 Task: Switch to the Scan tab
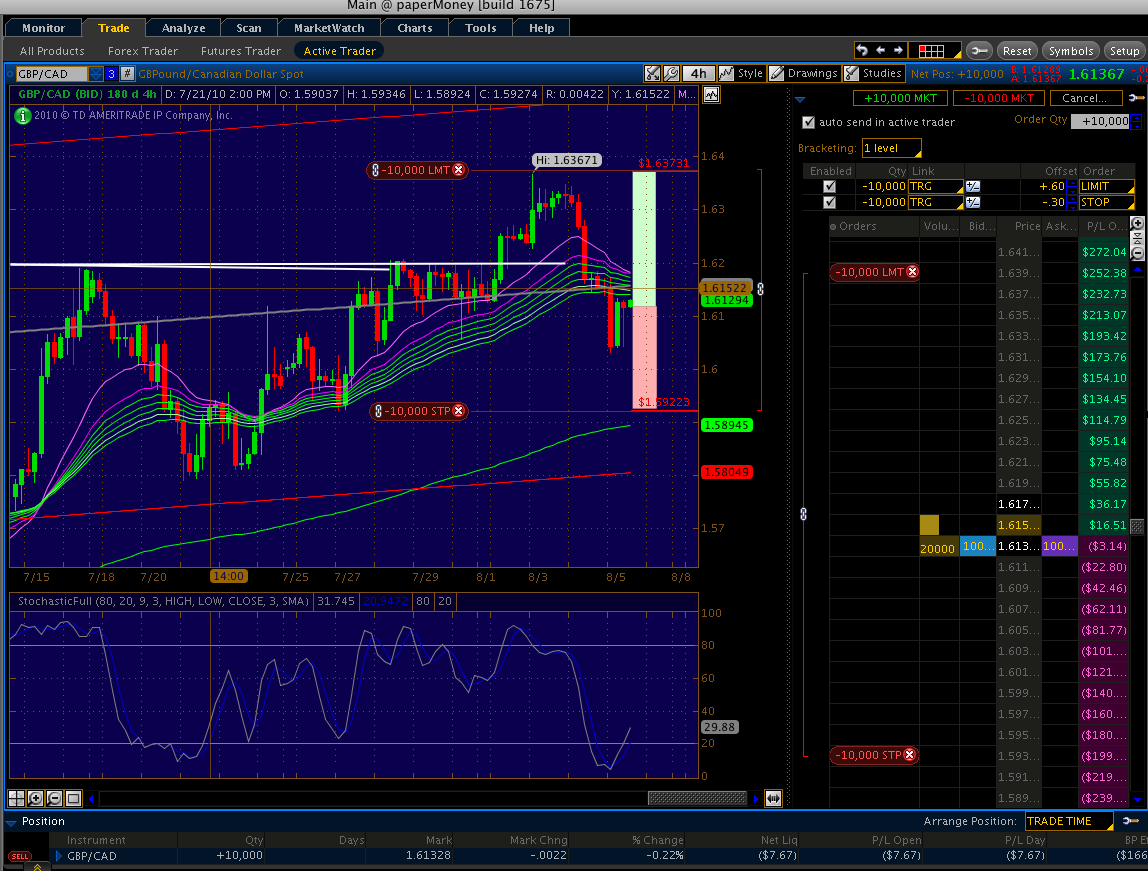point(249,28)
